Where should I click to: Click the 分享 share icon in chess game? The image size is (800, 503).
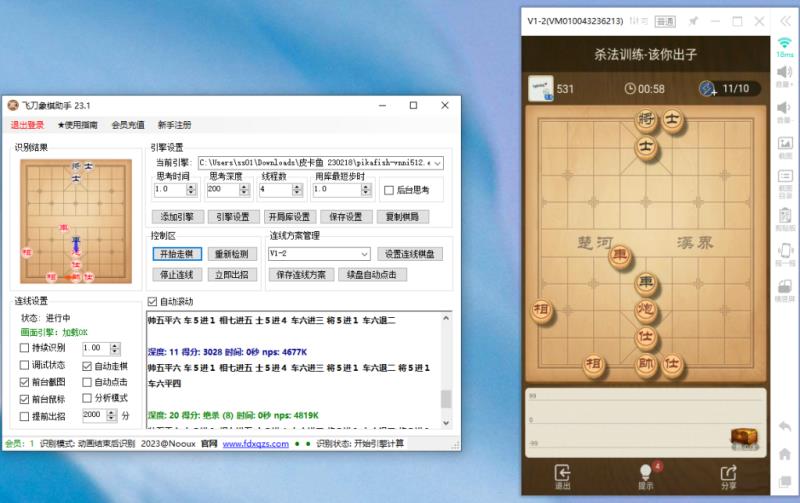click(728, 476)
